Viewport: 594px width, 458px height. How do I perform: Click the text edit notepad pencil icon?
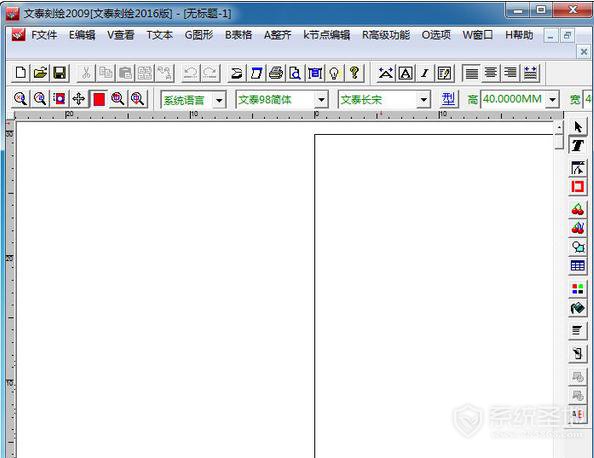pyautogui.click(x=444, y=73)
